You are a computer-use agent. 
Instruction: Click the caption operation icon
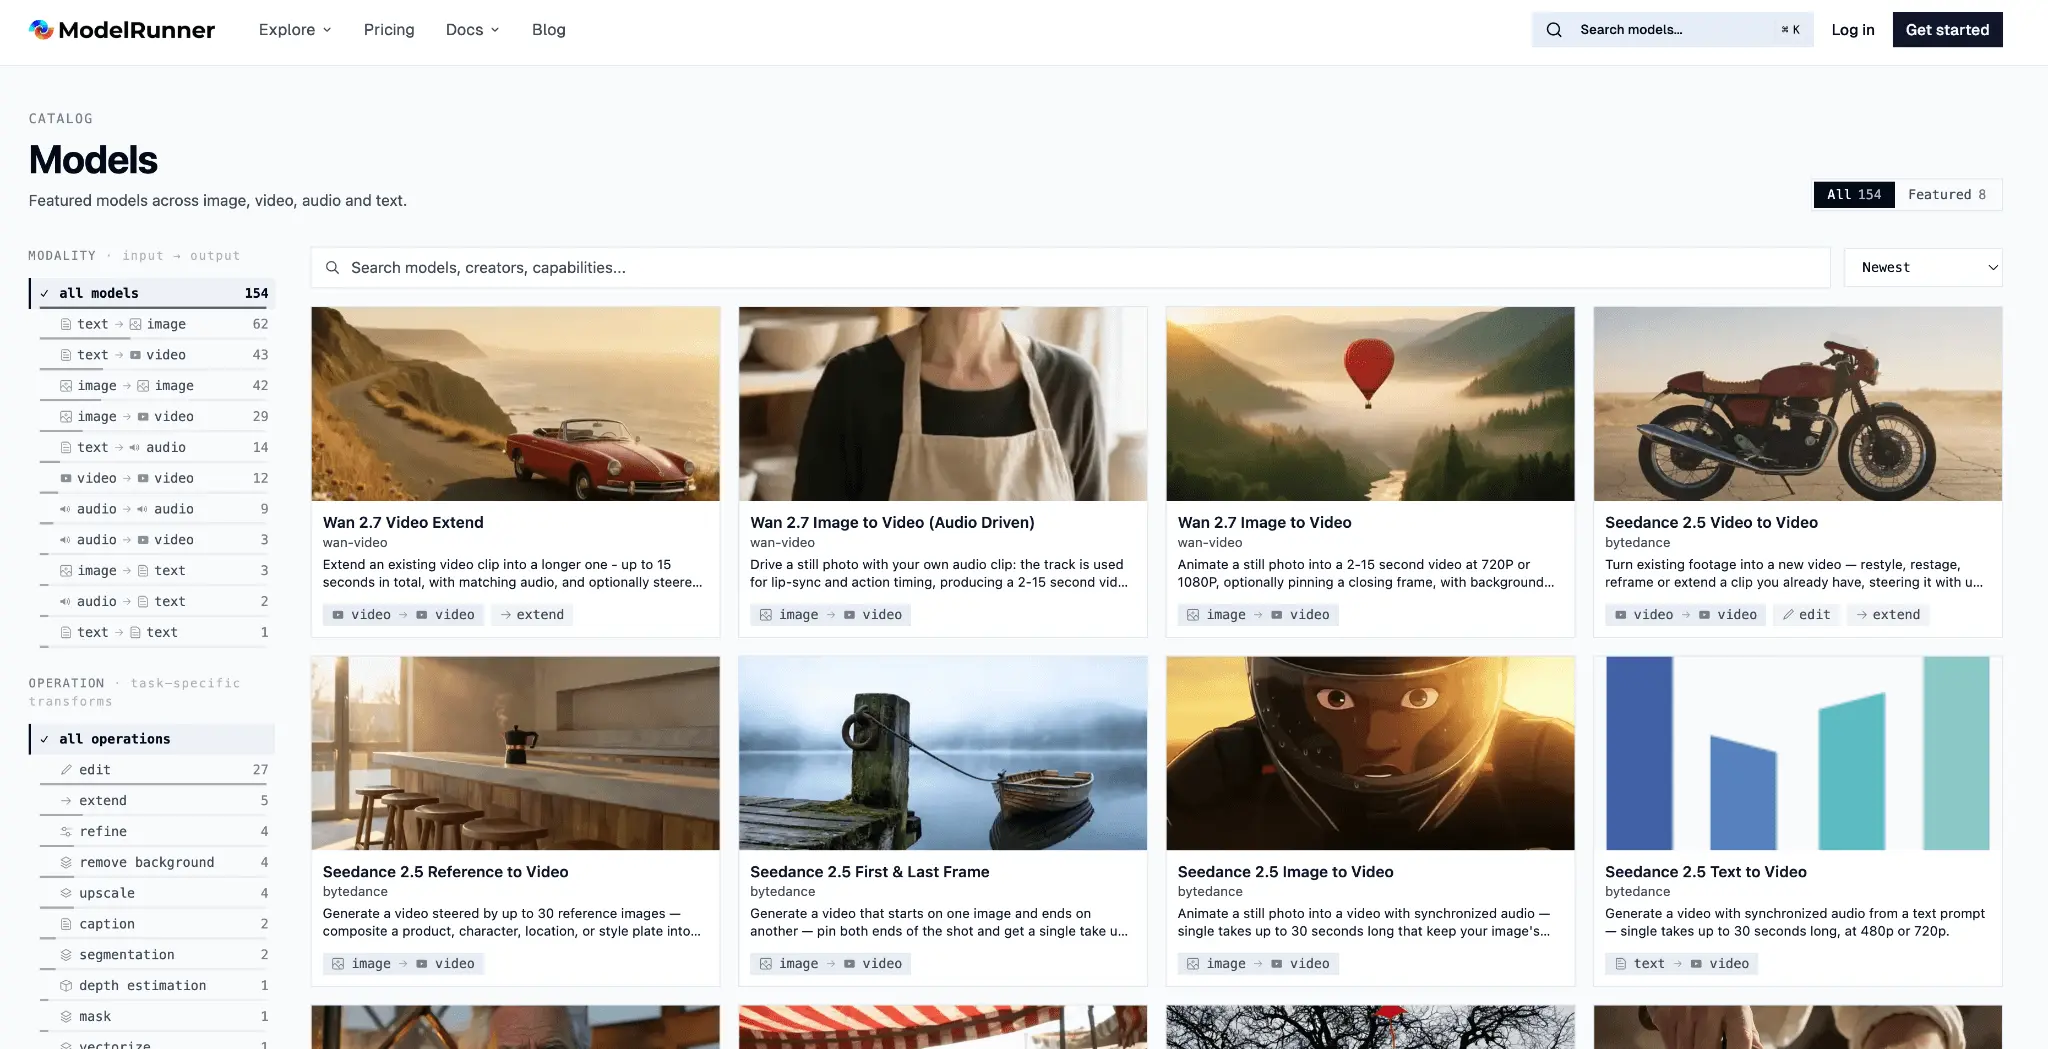click(x=66, y=924)
